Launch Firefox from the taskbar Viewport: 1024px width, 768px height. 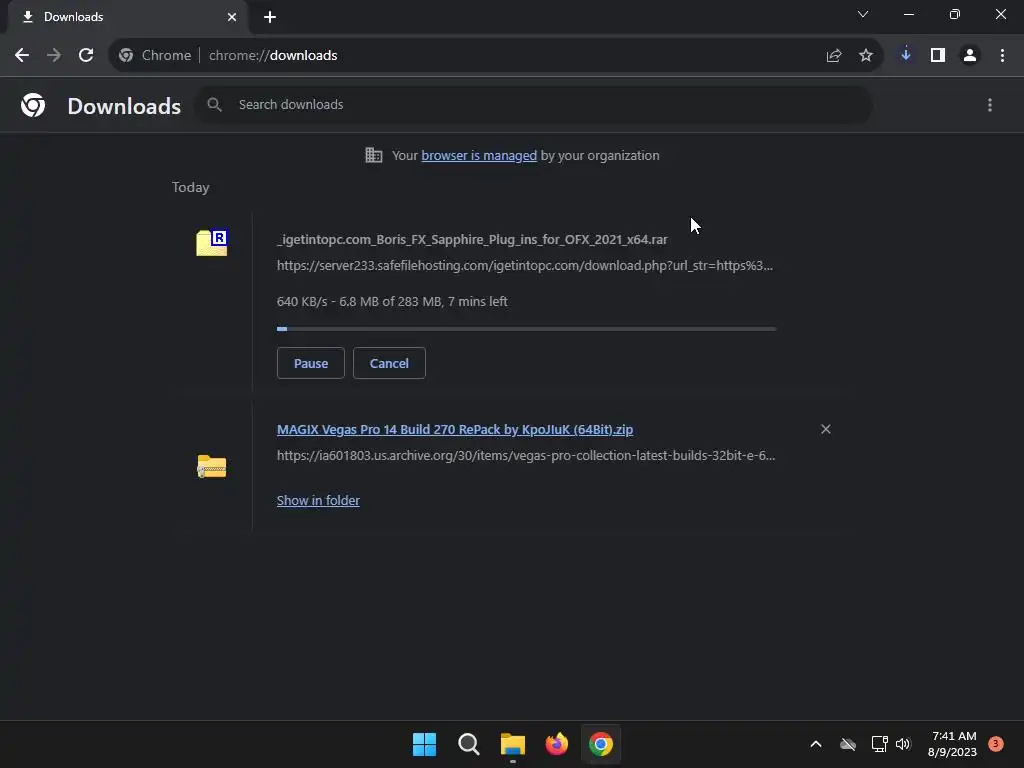(556, 744)
